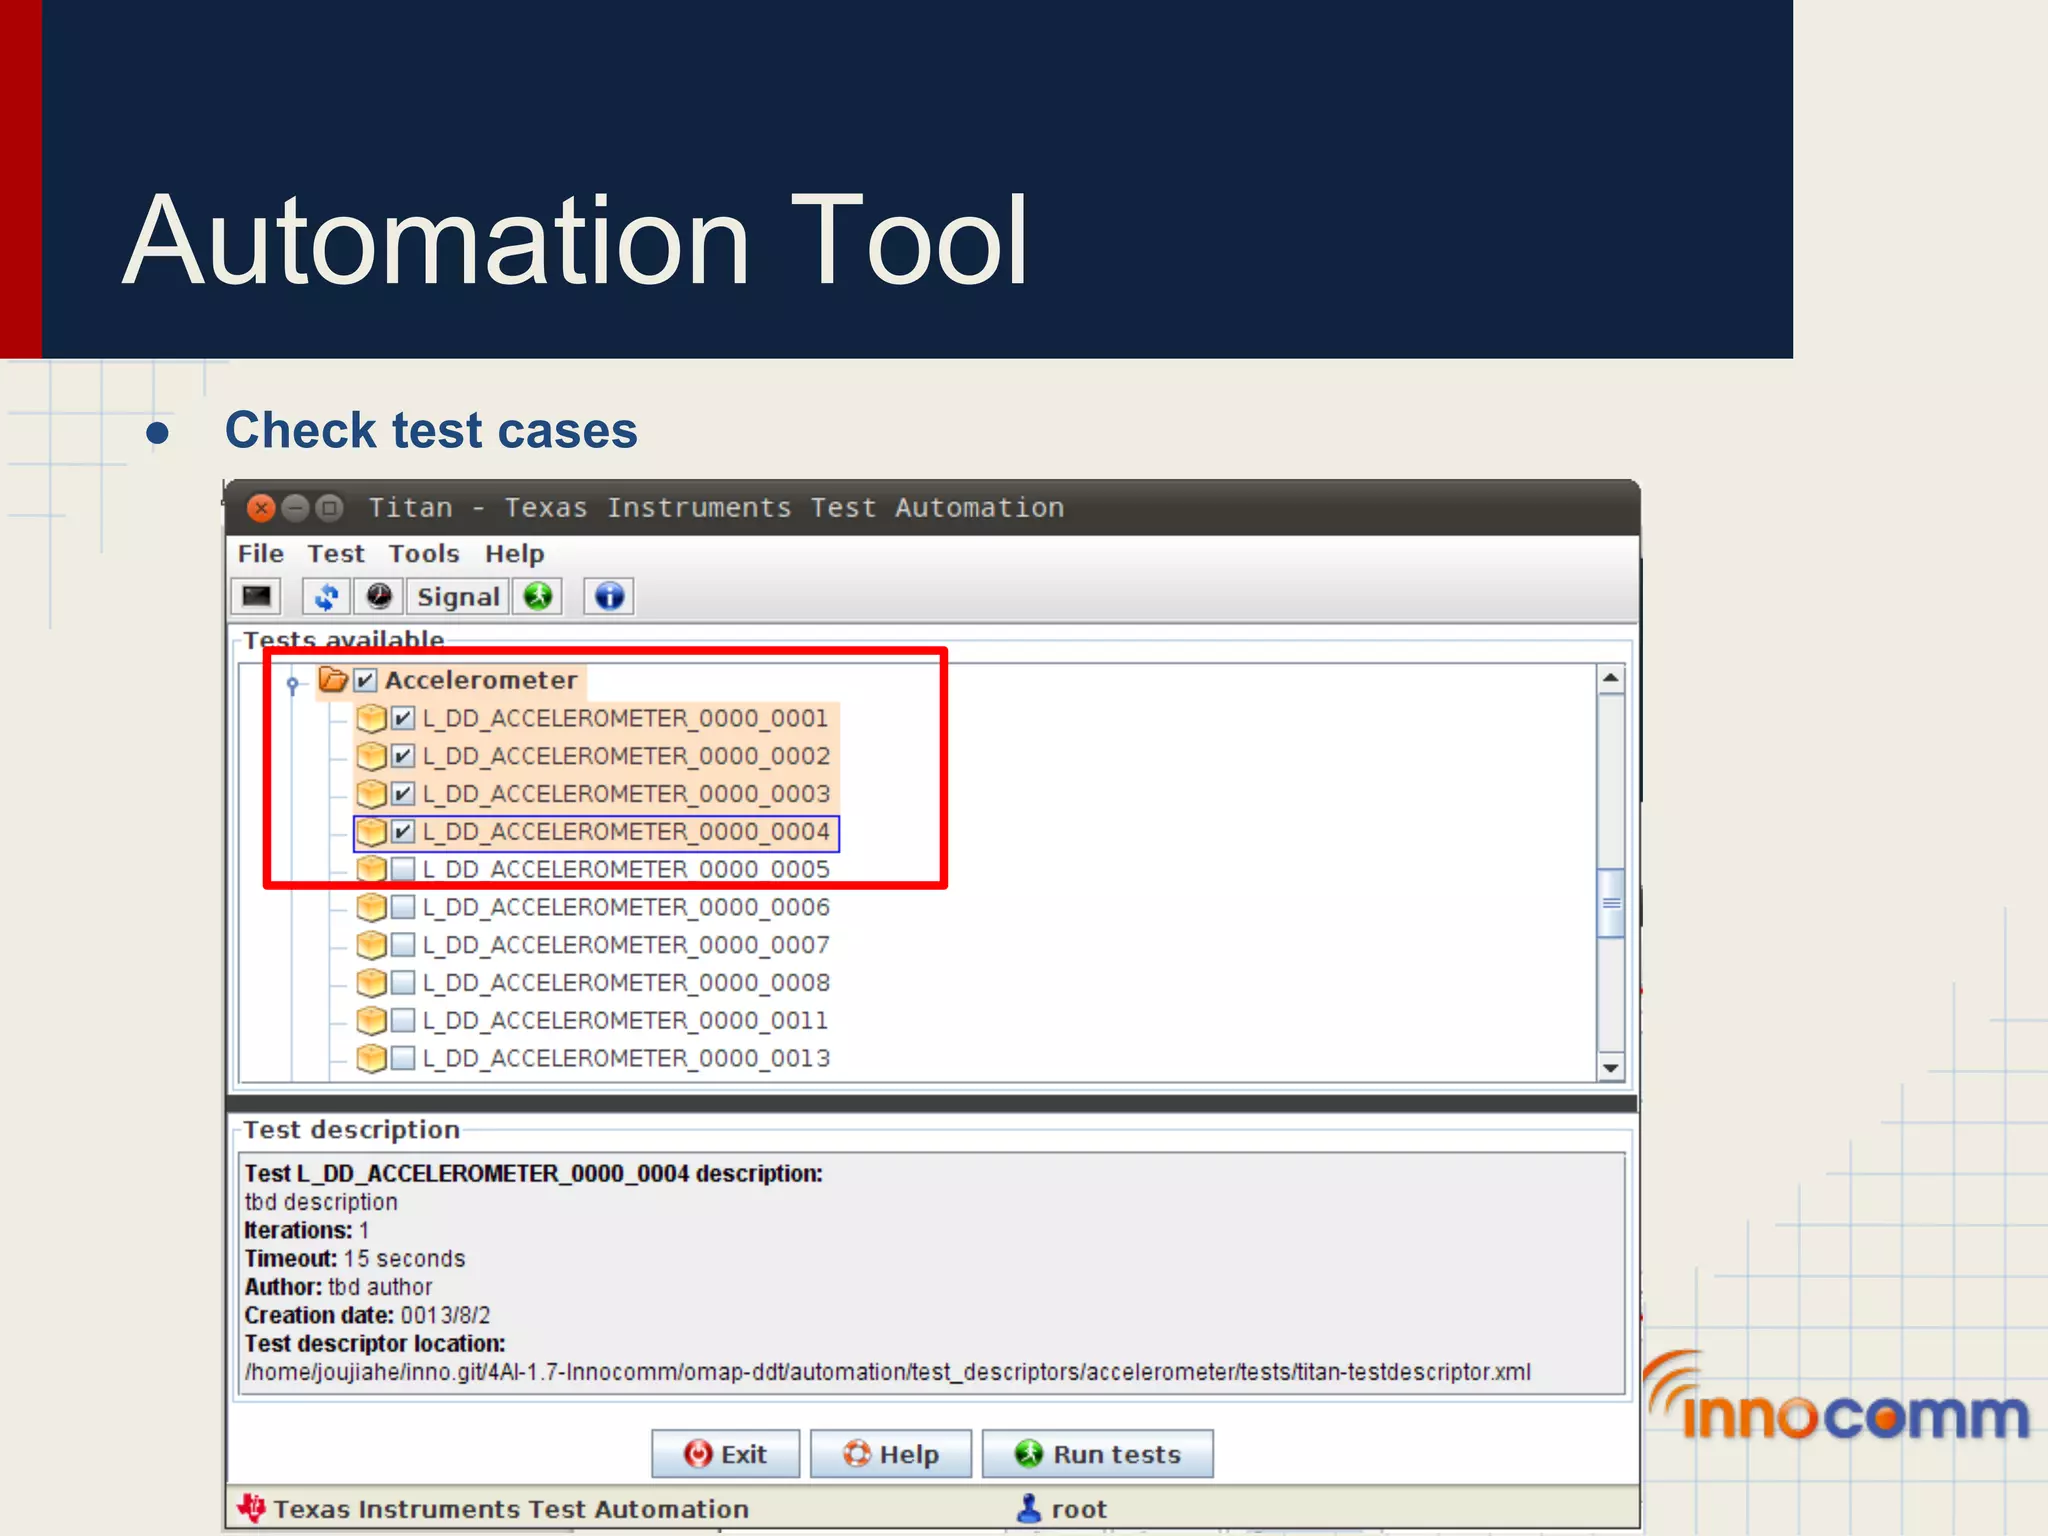Check the L_DD_ACCELEROMETER_0000_0011 checkbox

(402, 1021)
